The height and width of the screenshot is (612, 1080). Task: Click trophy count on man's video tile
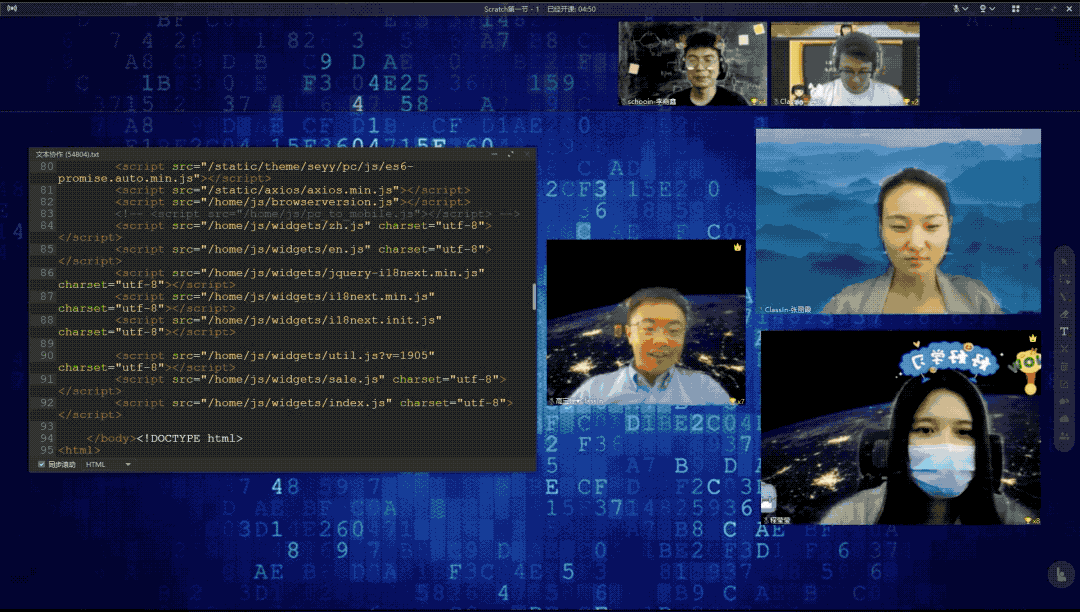(x=737, y=401)
